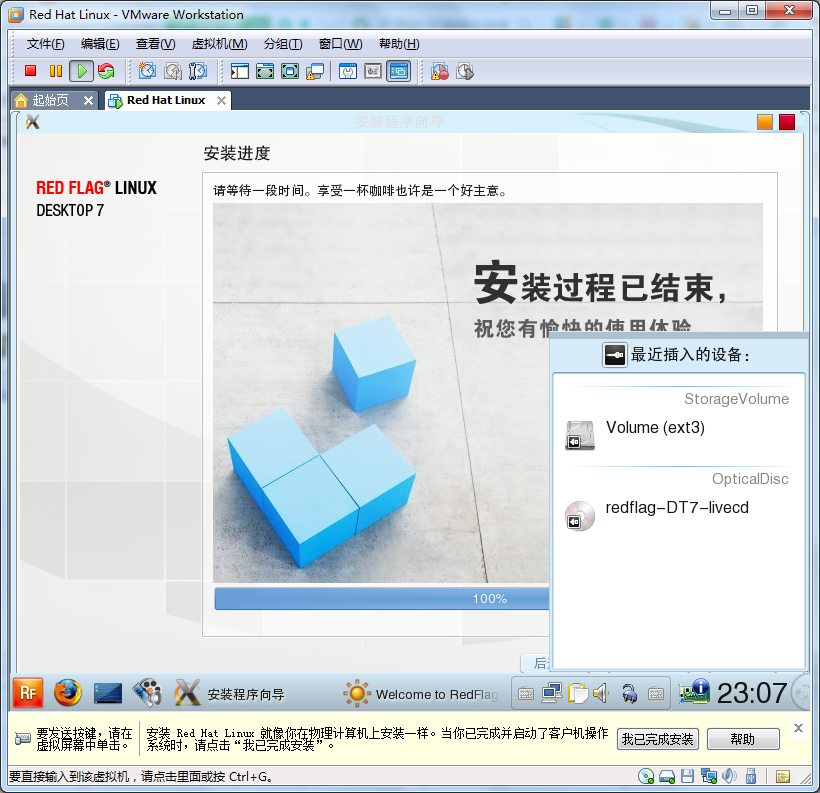Click the volume speaker icon in the guest tray
Screen dimensions: 820x793
601,694
